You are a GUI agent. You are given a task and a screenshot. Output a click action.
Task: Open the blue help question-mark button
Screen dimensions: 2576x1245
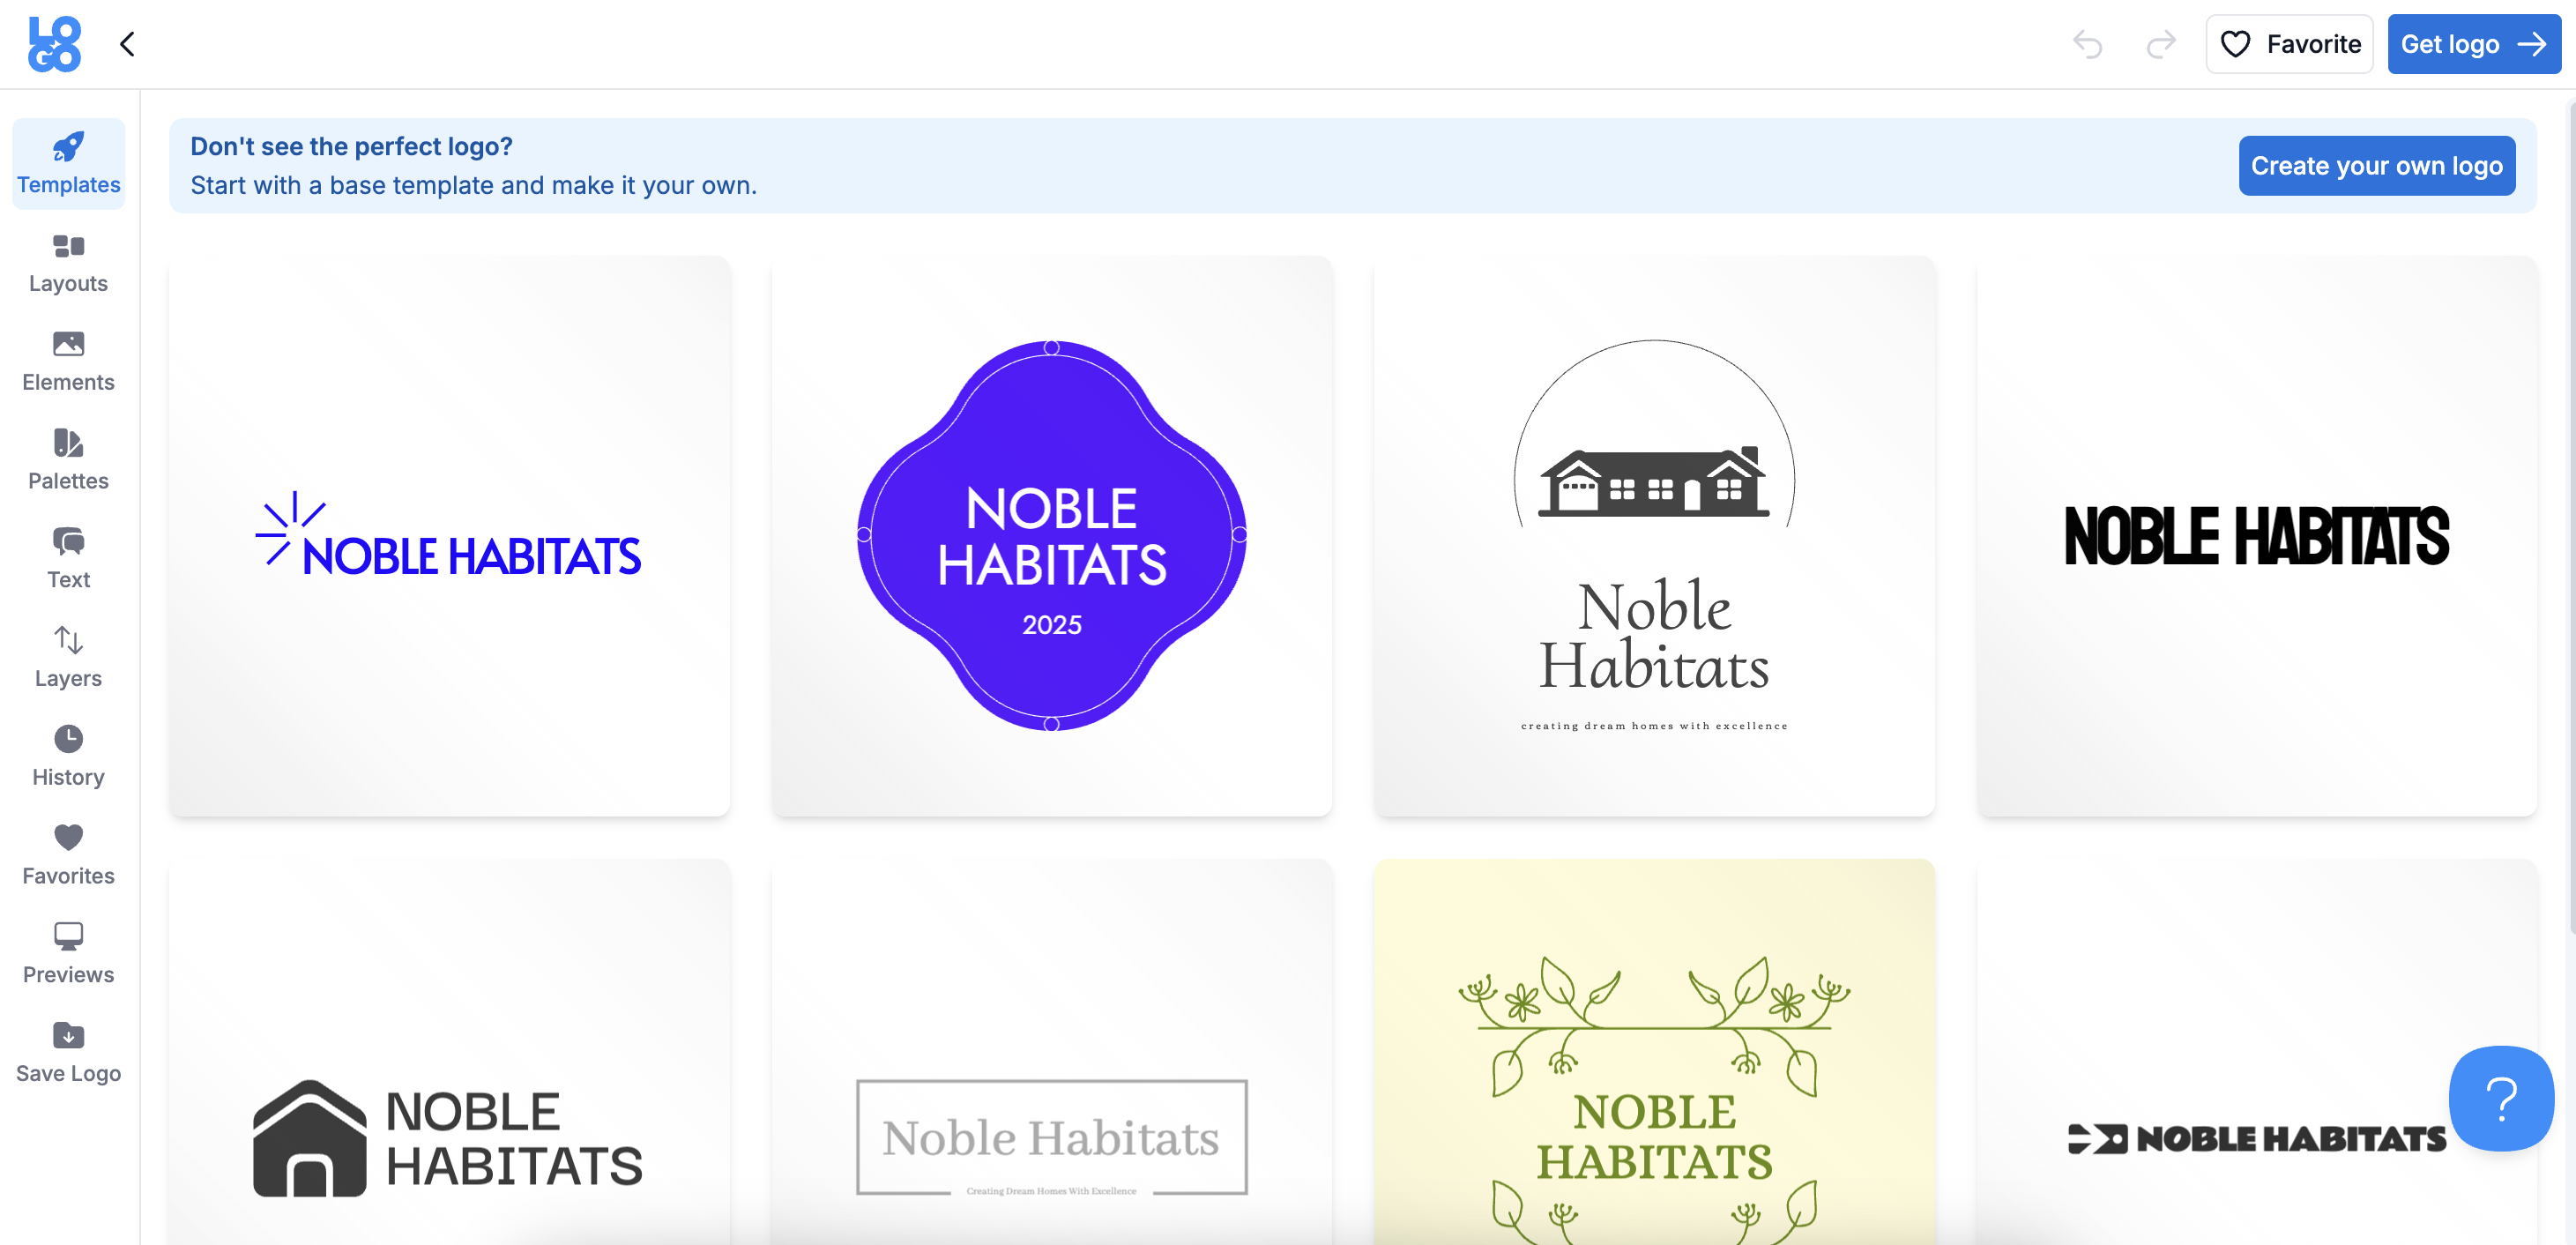pos(2500,1098)
